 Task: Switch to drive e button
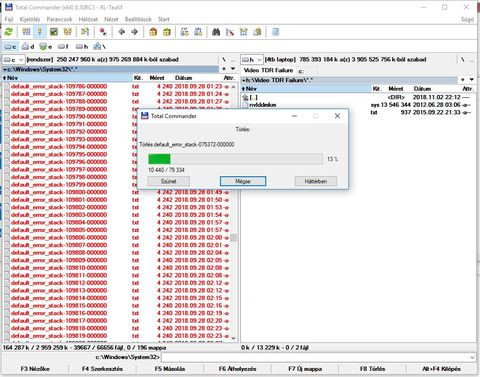point(46,47)
